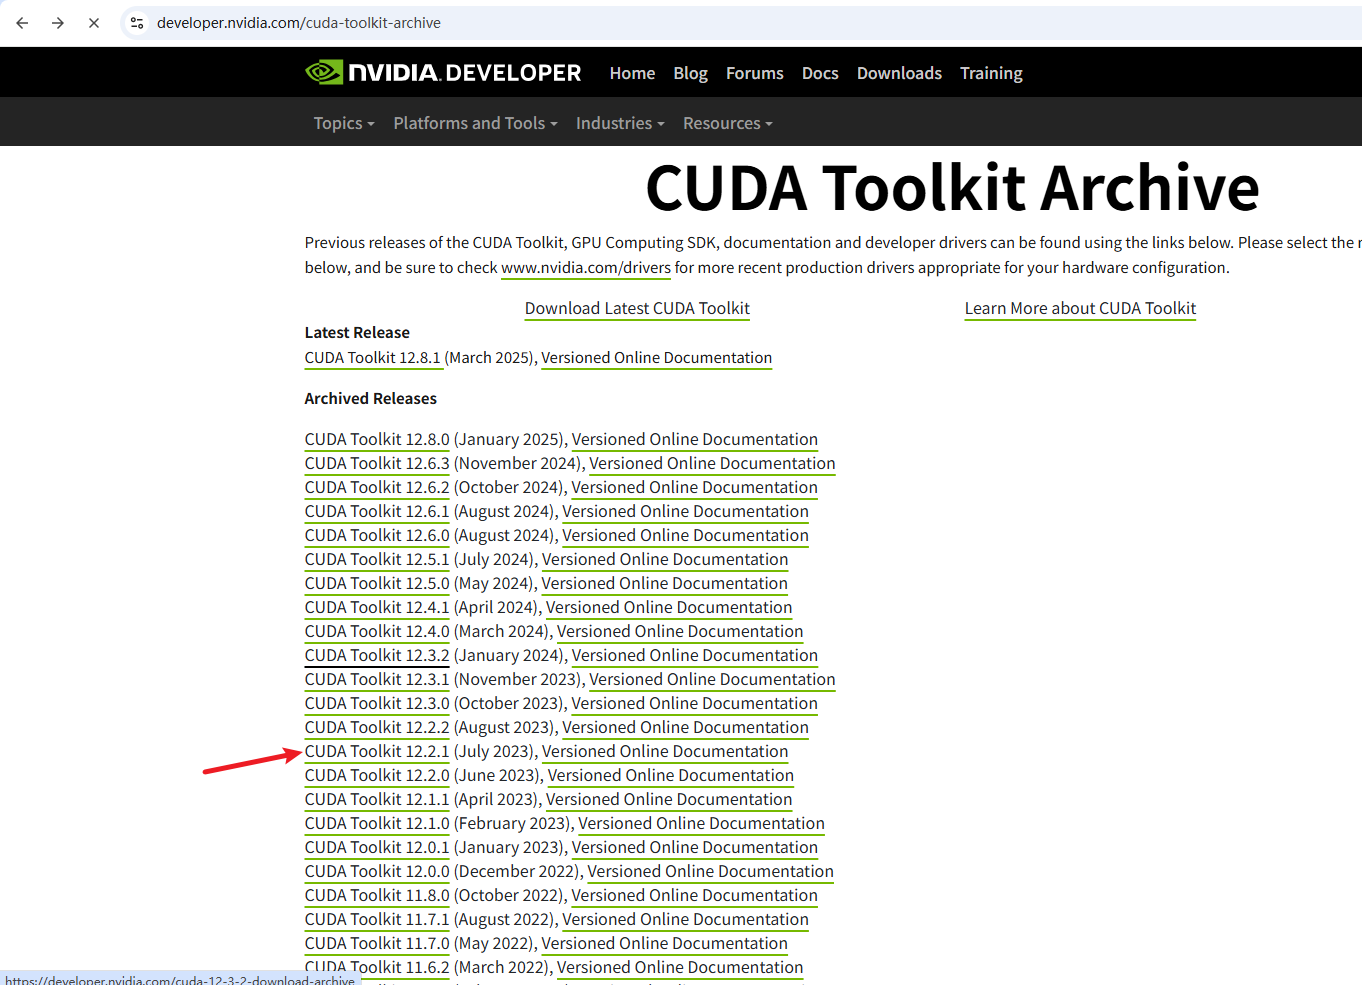1362x985 pixels.
Task: Open Versioned Online Documentation for 12.3.0
Action: pos(694,703)
